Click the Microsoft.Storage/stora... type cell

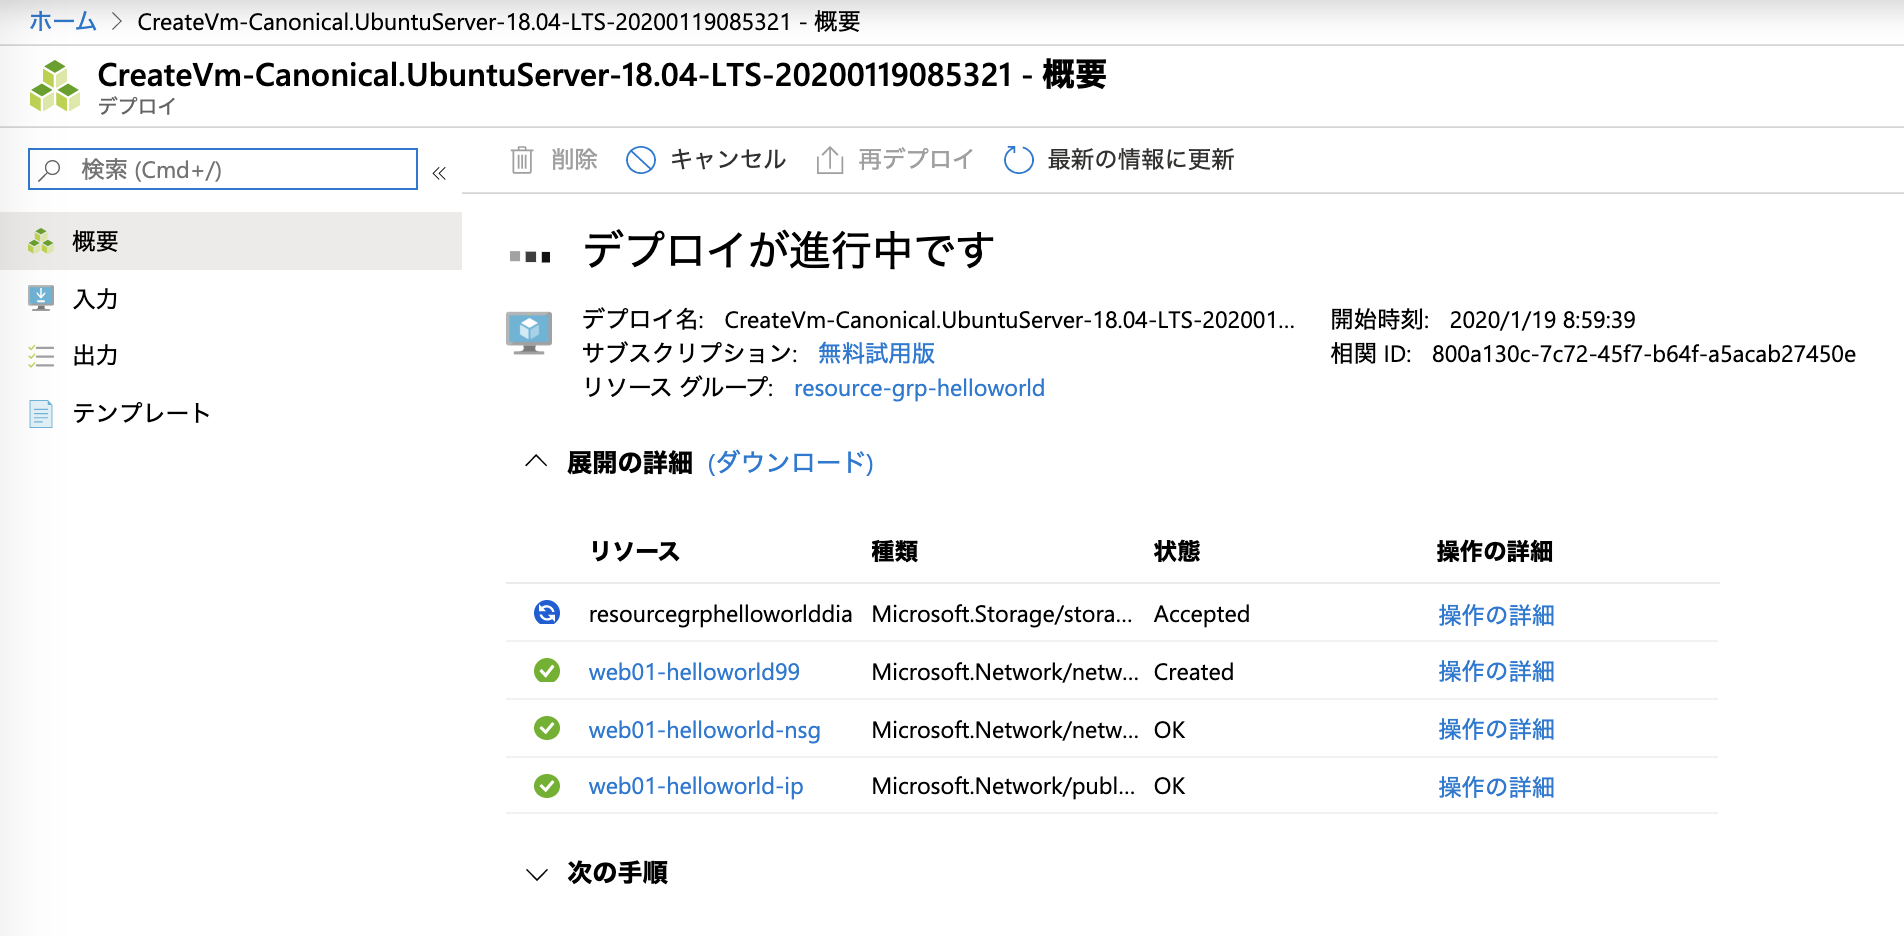click(1002, 614)
